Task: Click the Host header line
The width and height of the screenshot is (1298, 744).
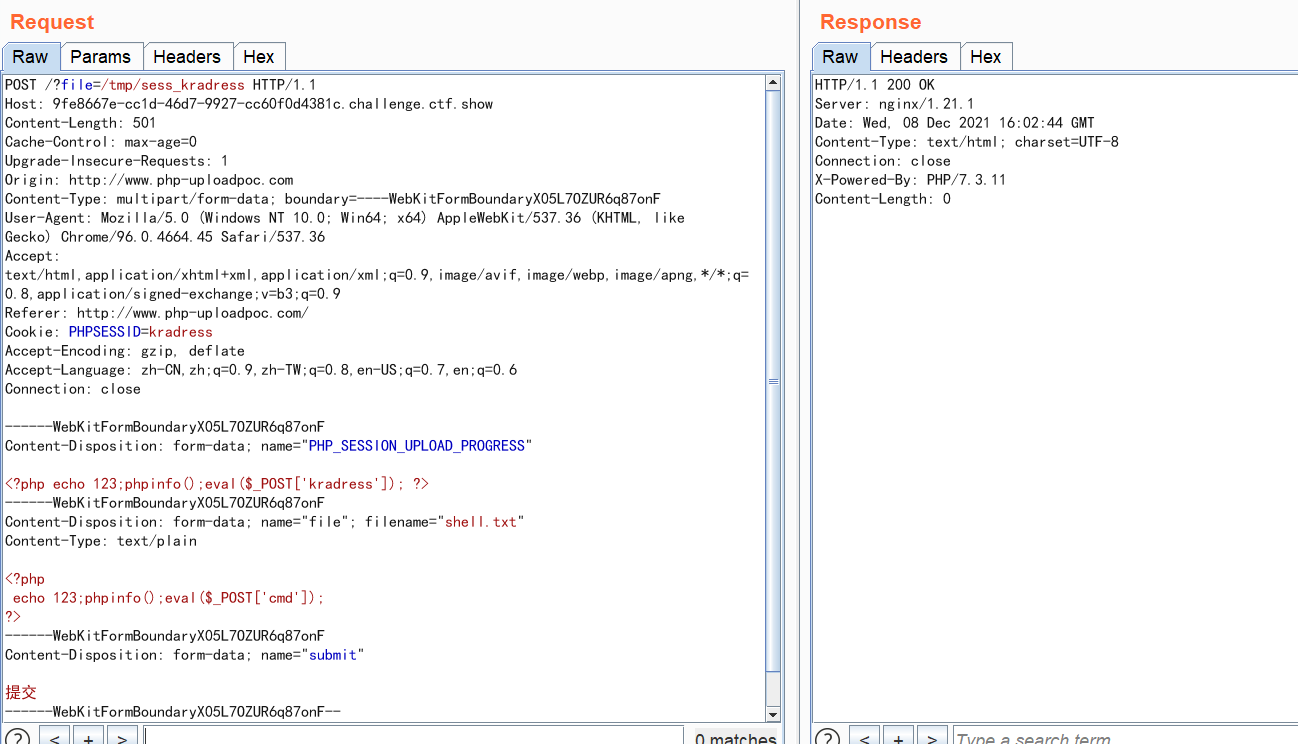Action: click(x=249, y=104)
